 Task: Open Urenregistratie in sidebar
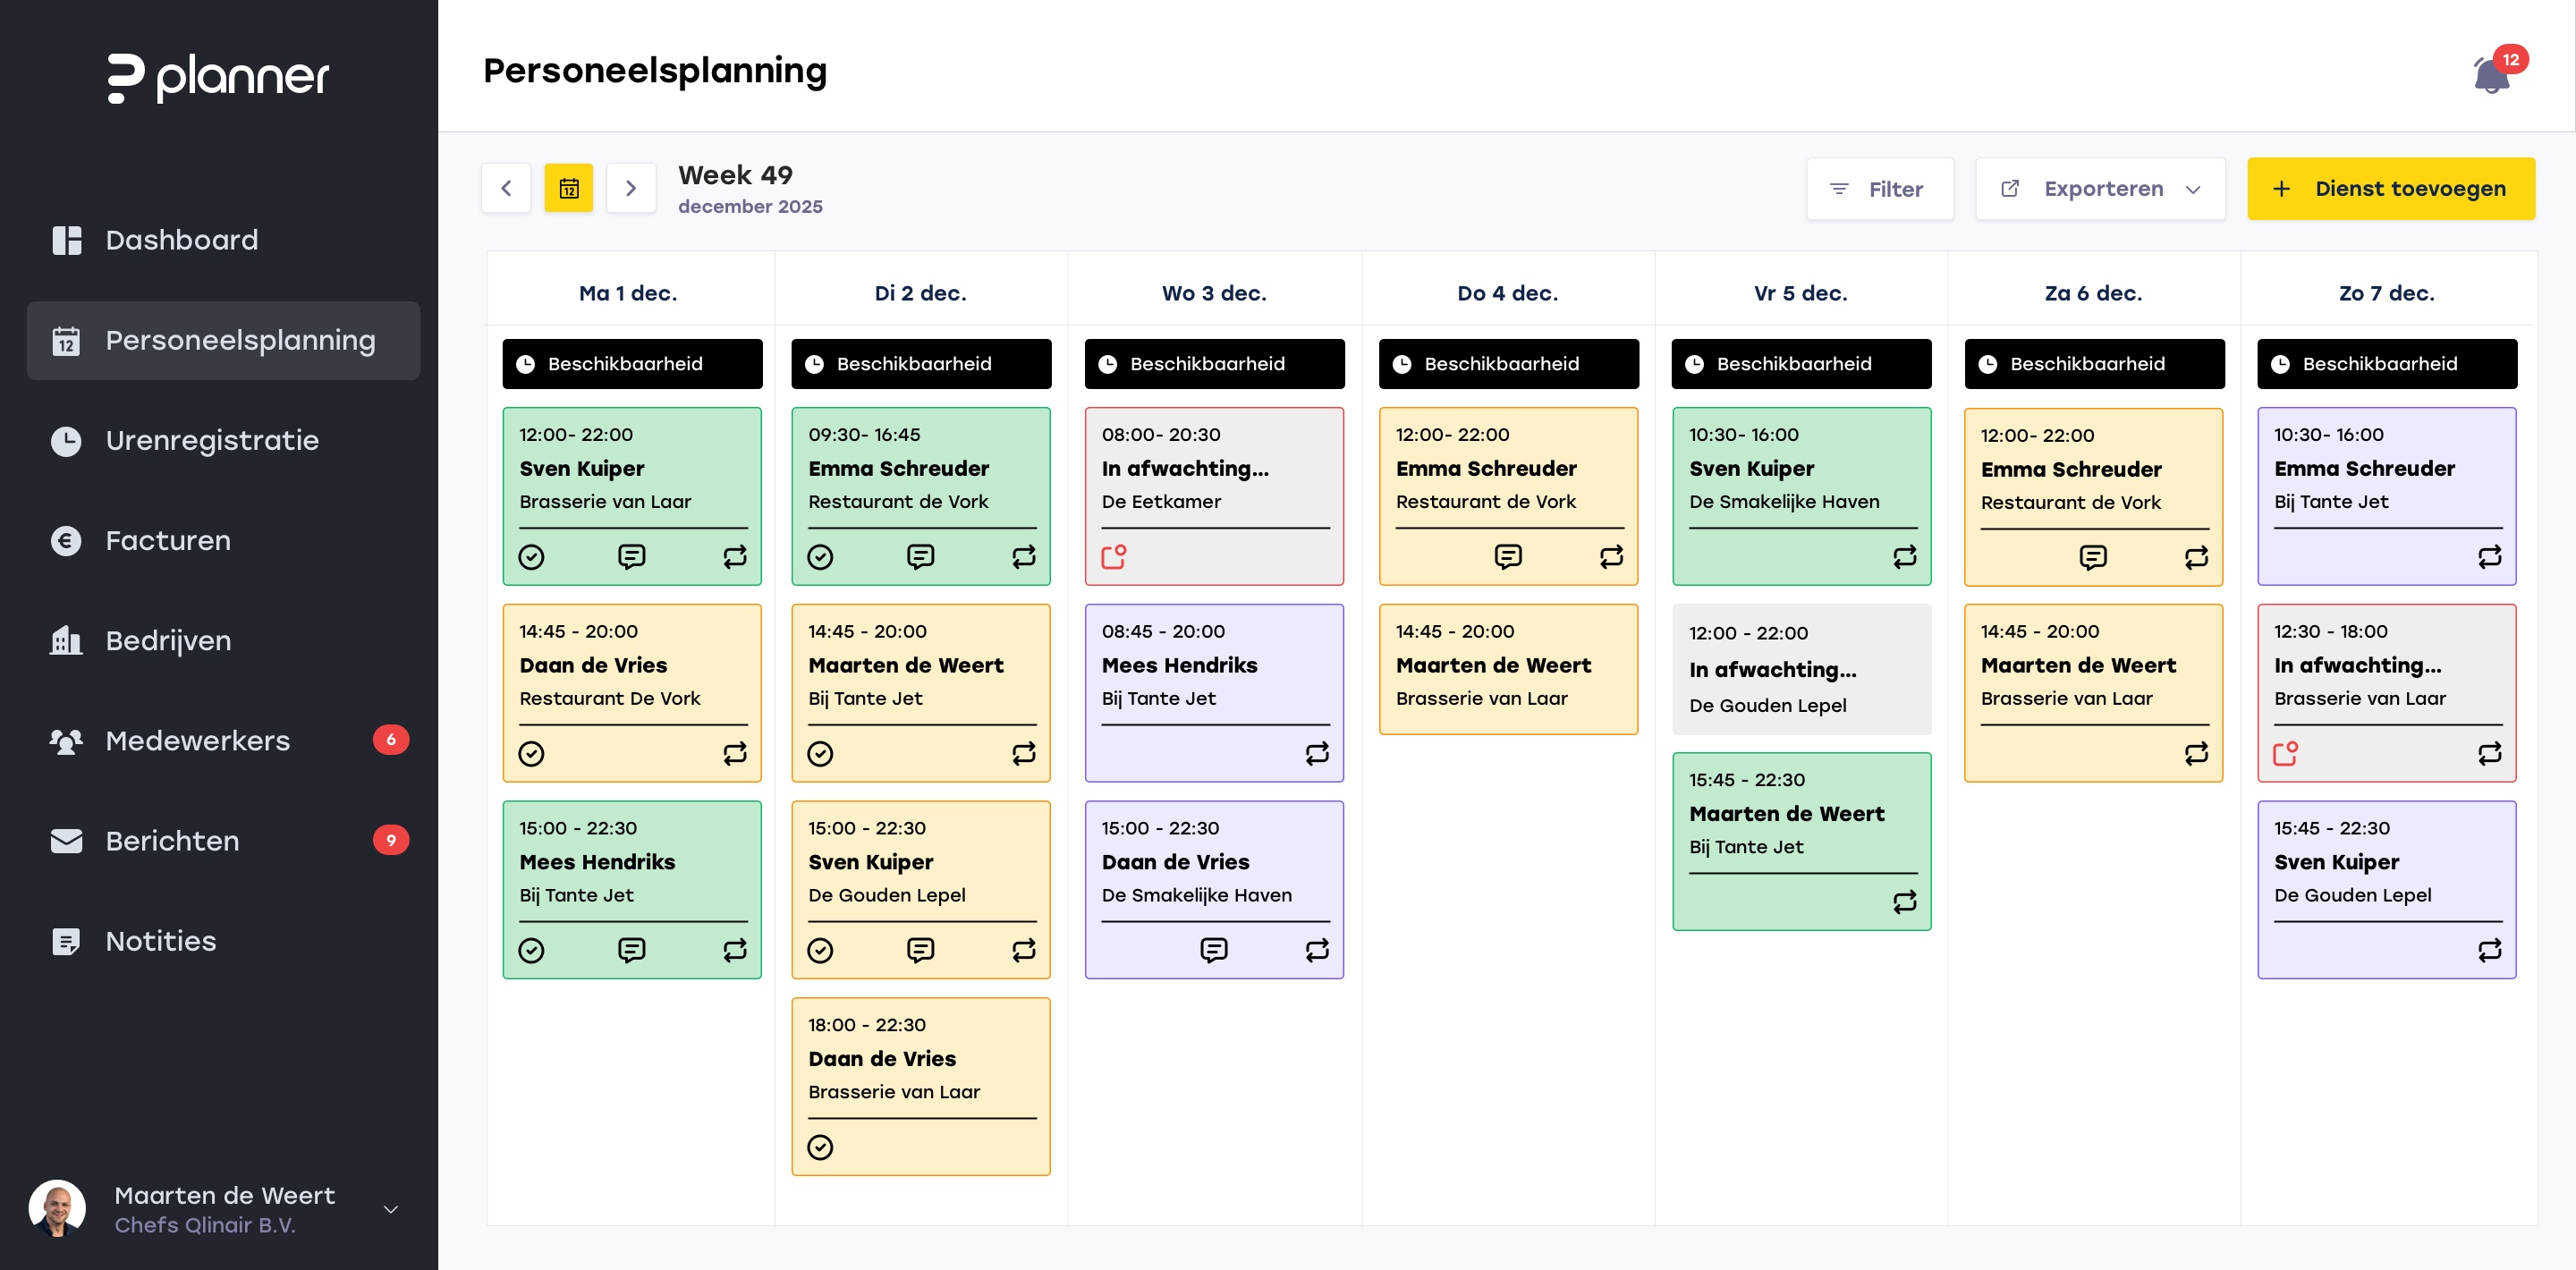[212, 441]
